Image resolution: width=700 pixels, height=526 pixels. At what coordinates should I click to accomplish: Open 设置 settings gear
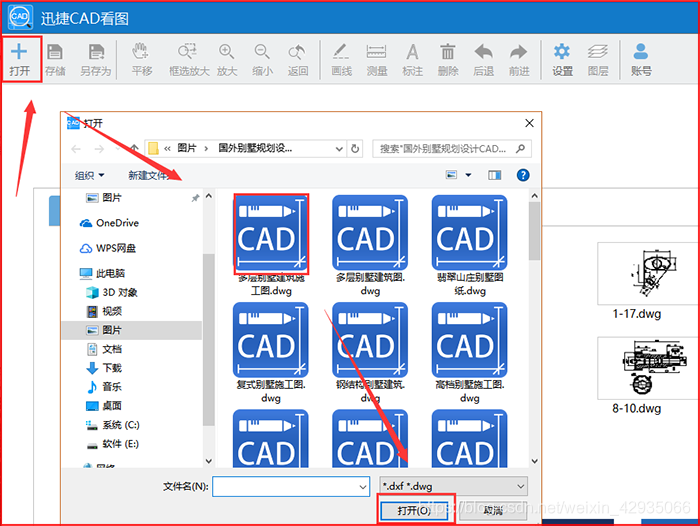562,59
